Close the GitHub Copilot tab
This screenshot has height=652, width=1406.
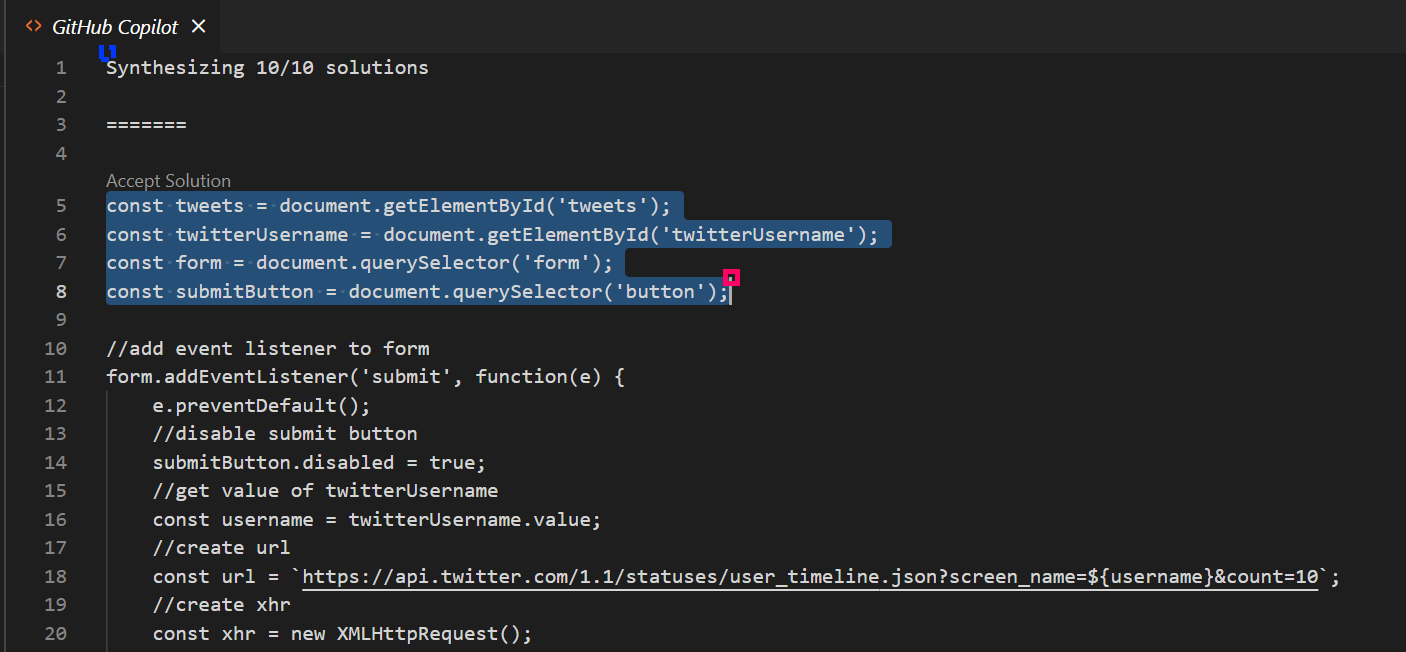197,27
